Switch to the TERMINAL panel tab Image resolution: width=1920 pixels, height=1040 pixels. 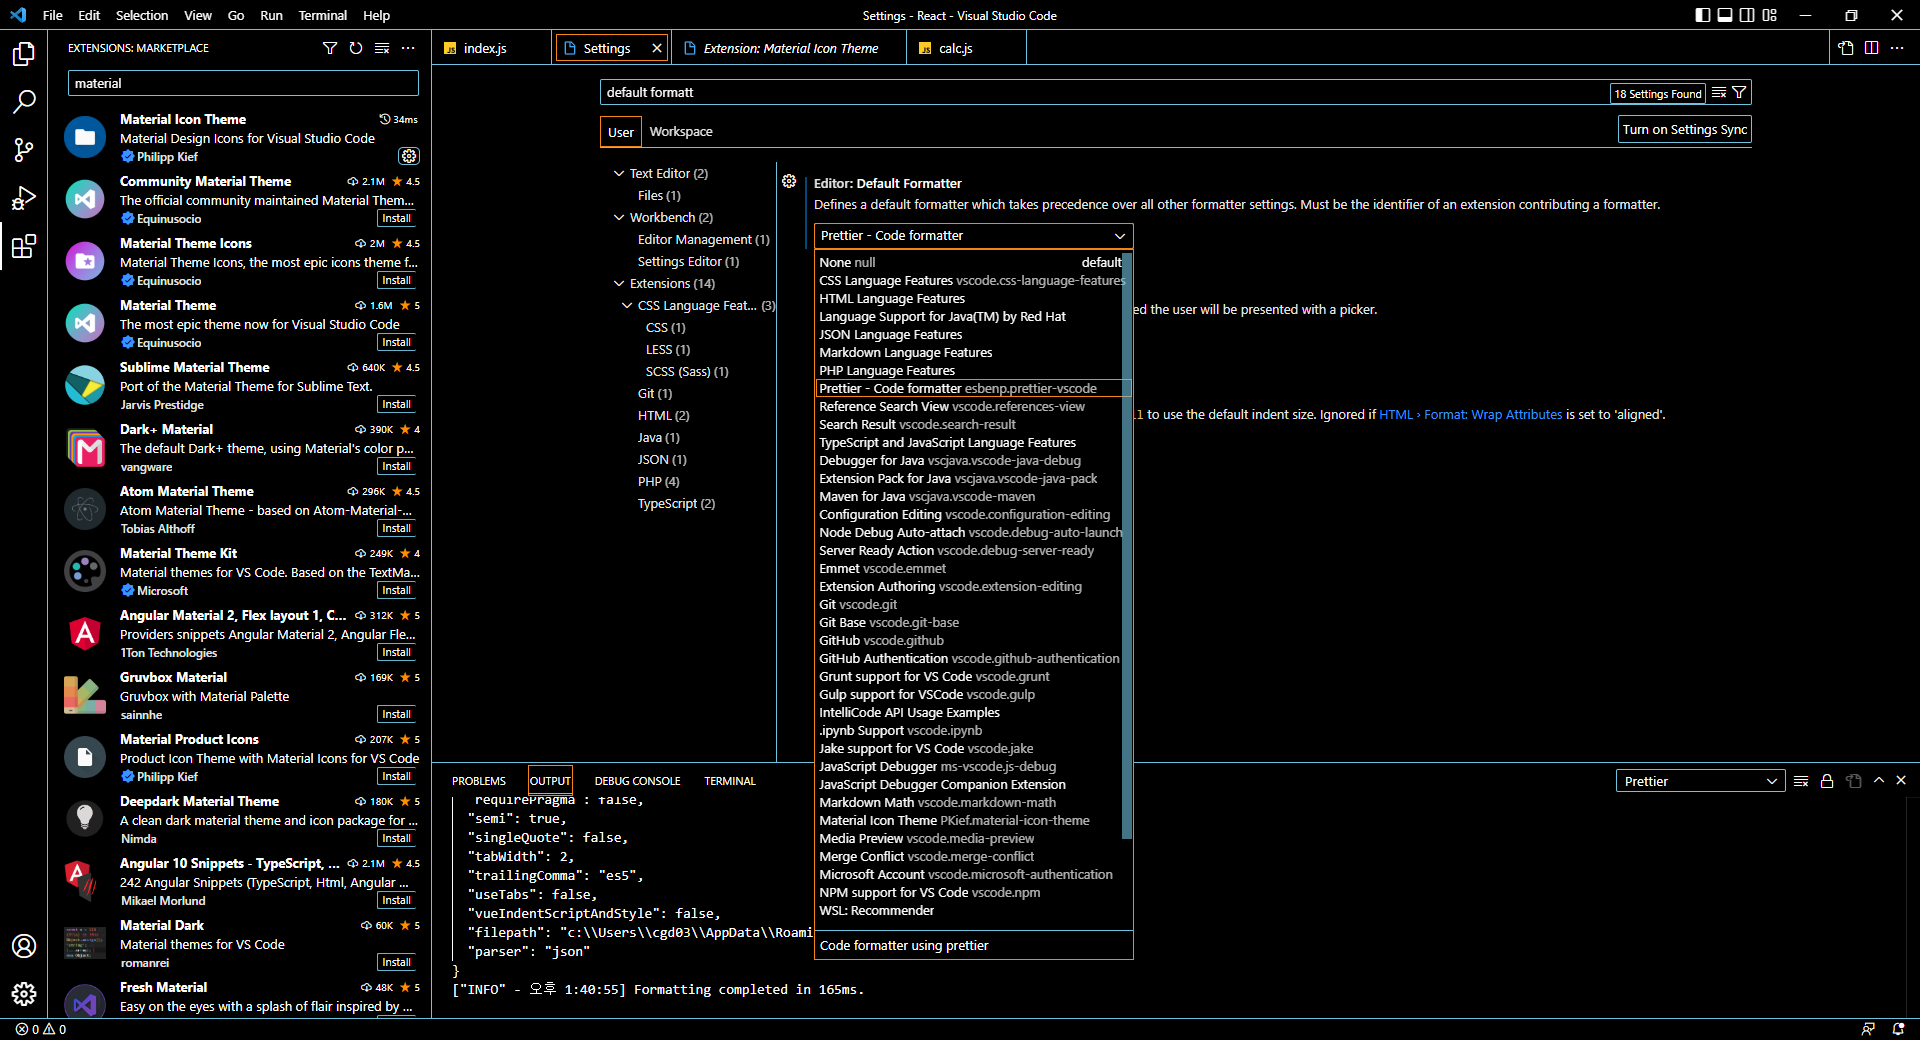(730, 781)
